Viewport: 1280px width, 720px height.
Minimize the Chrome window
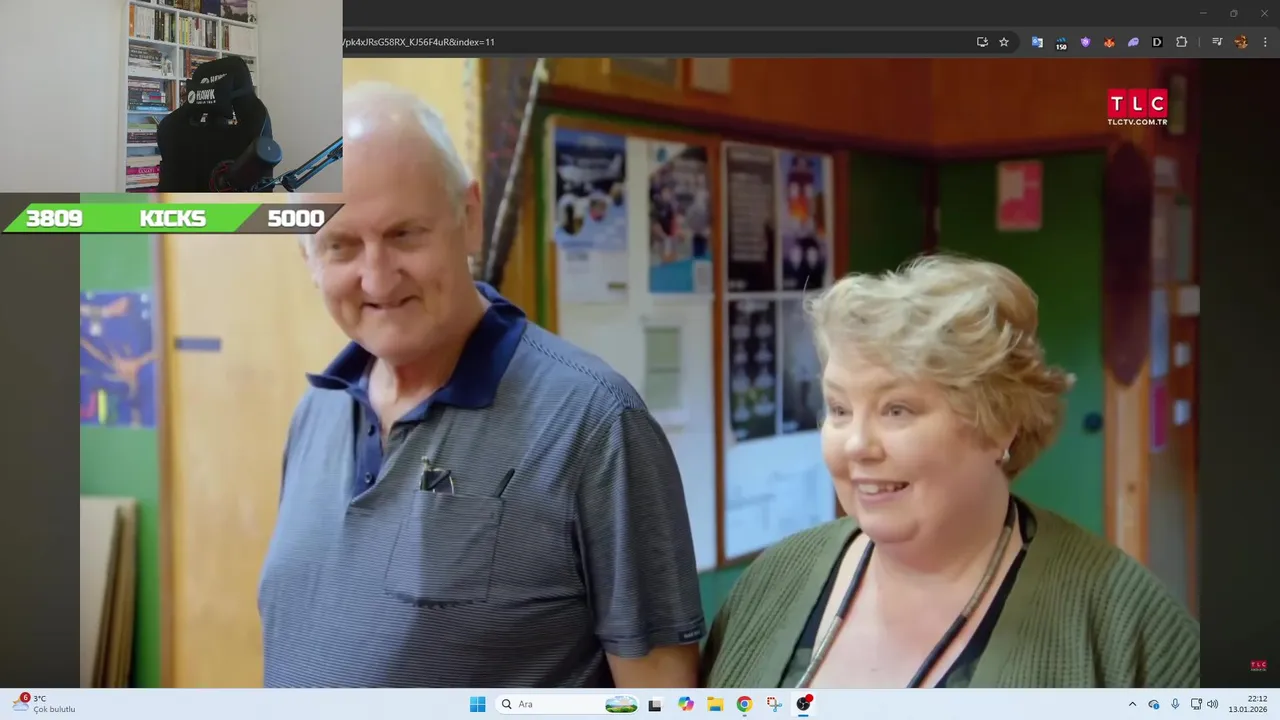tap(1202, 13)
